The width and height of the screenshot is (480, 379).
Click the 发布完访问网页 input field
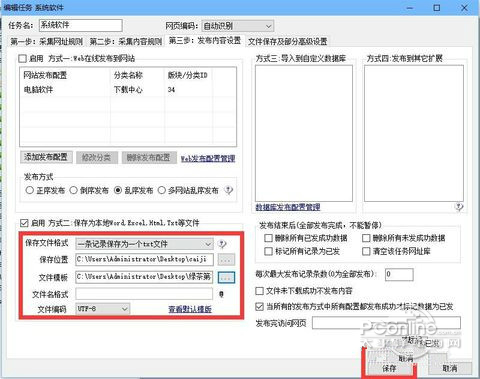(x=386, y=323)
